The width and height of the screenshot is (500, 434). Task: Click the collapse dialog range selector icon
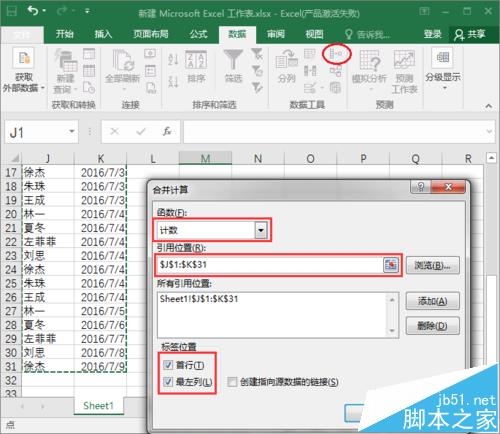coord(391,265)
